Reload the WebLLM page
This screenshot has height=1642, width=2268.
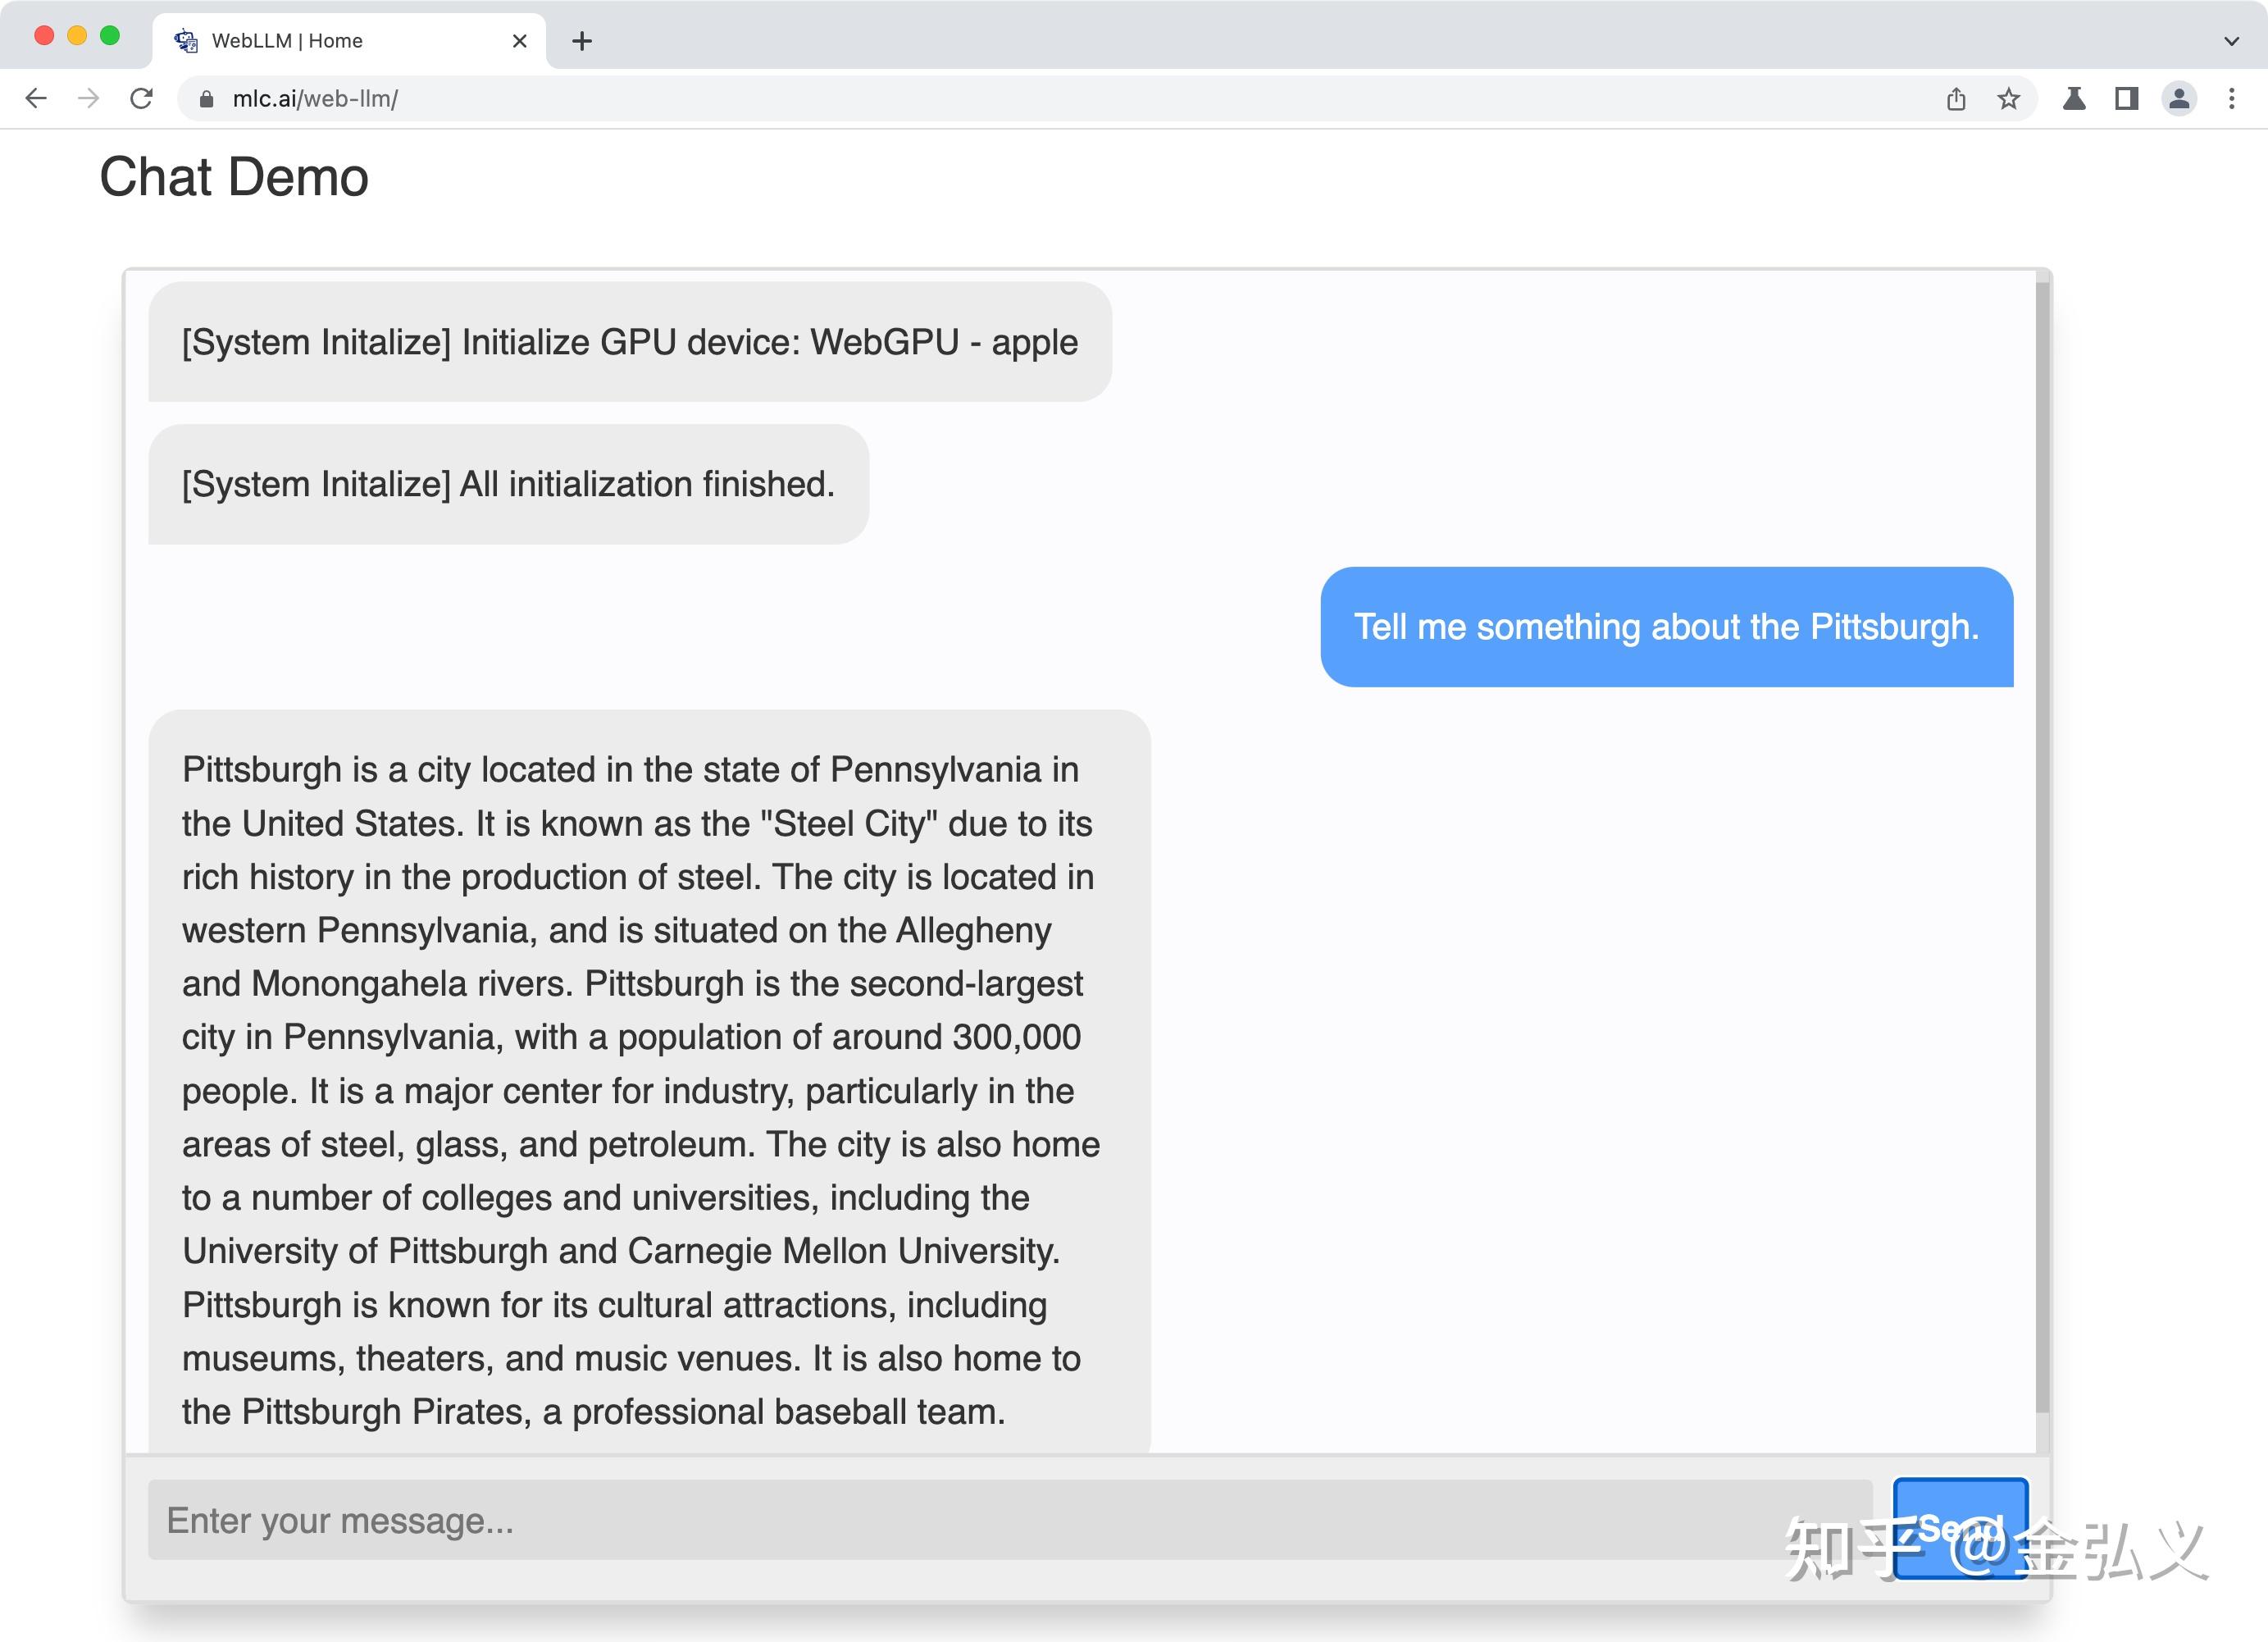(x=142, y=98)
